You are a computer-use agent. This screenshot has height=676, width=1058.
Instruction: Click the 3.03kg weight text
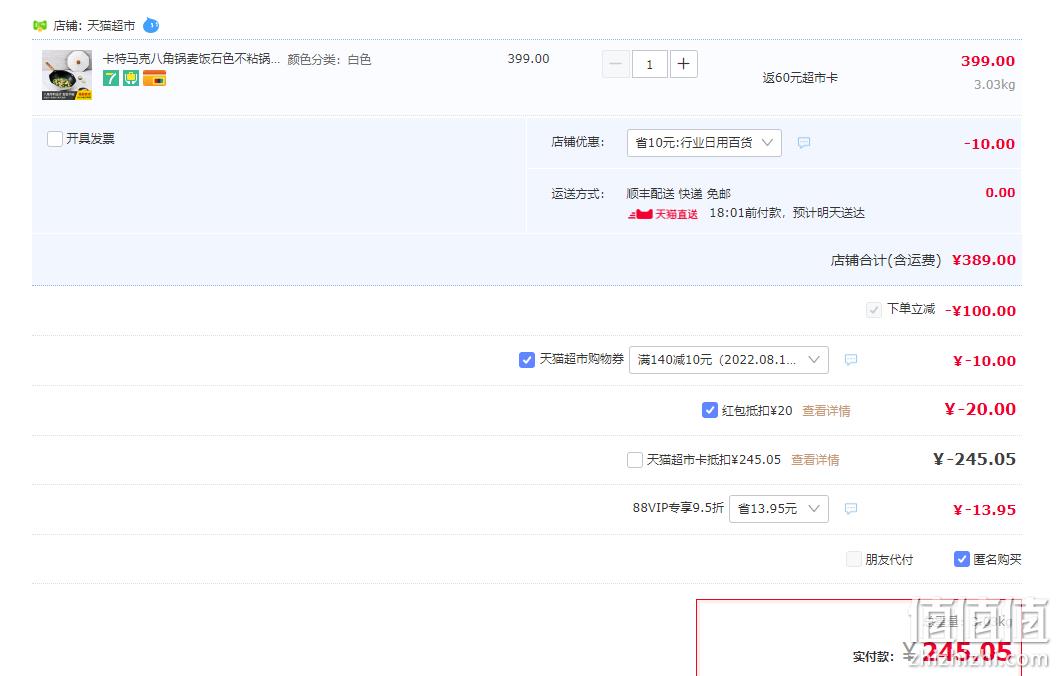(x=995, y=84)
